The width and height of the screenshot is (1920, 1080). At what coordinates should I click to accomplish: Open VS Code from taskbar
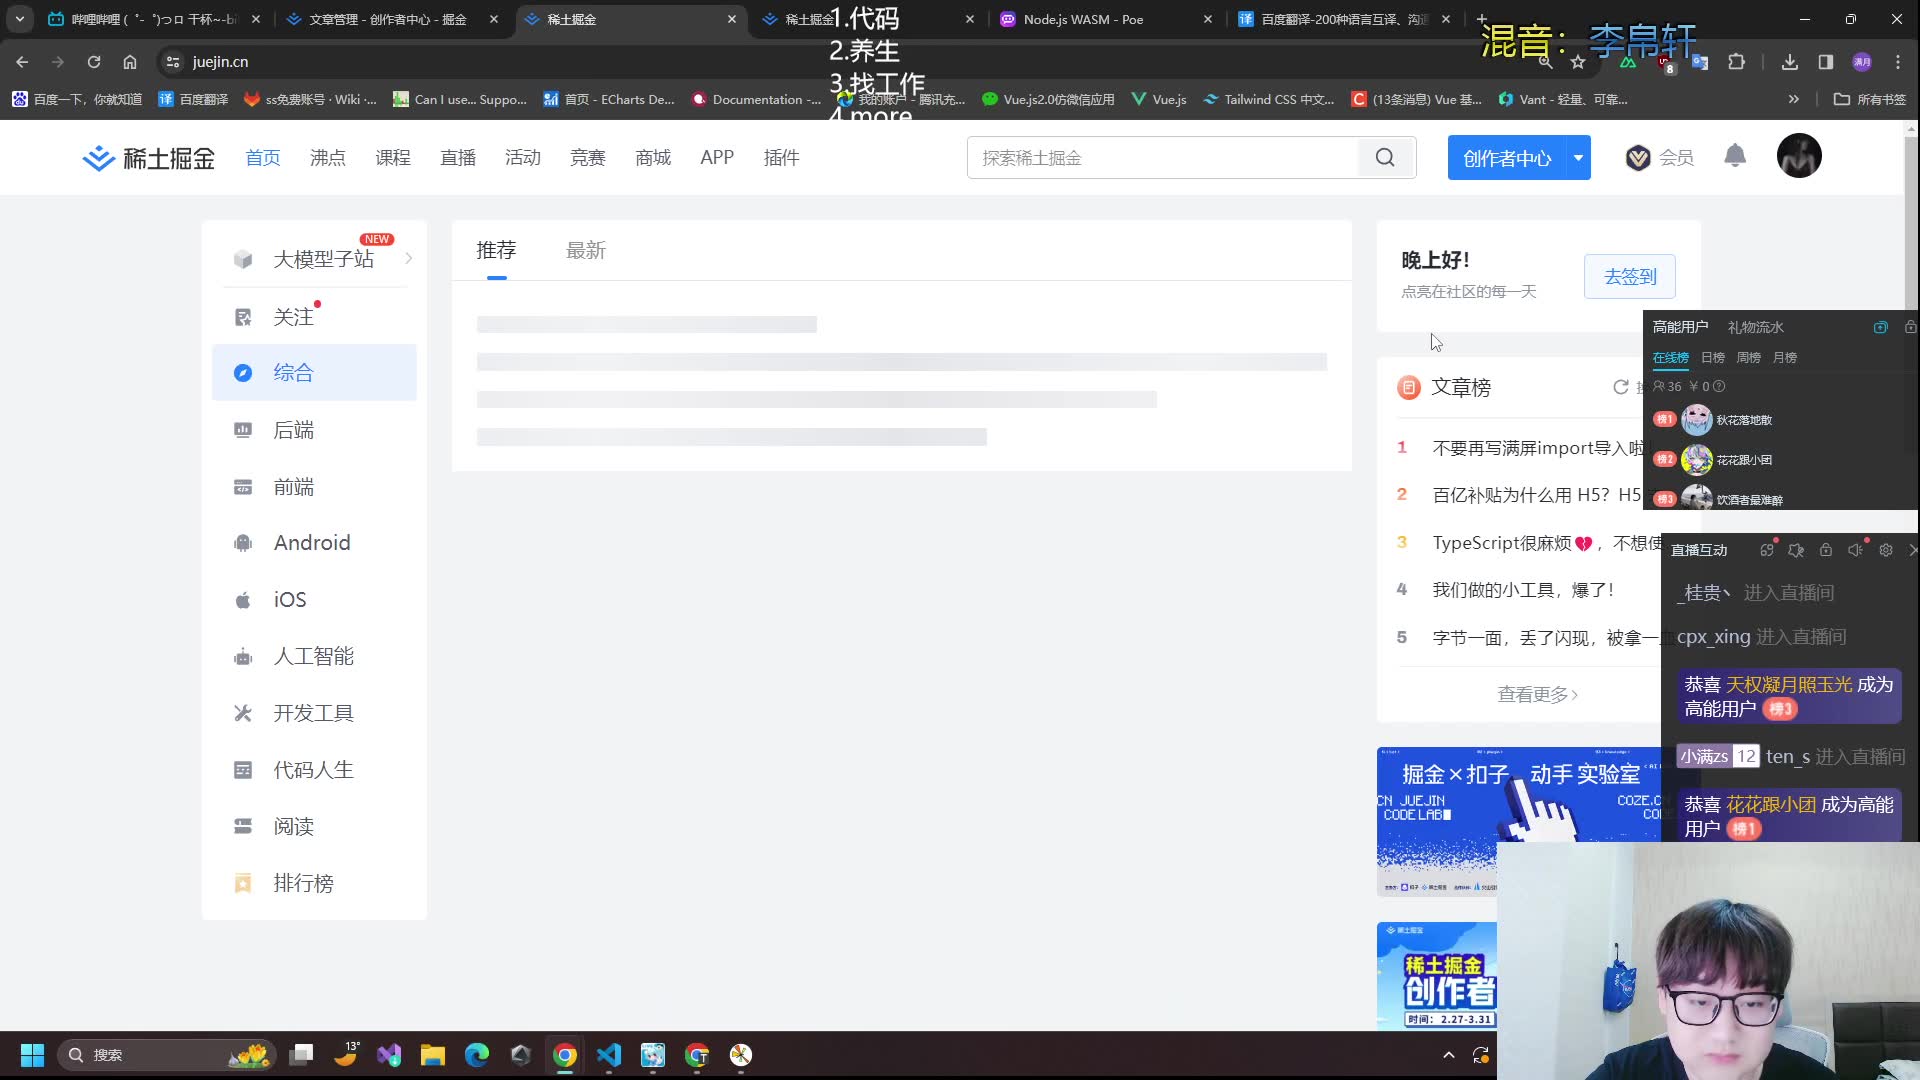tap(609, 1055)
